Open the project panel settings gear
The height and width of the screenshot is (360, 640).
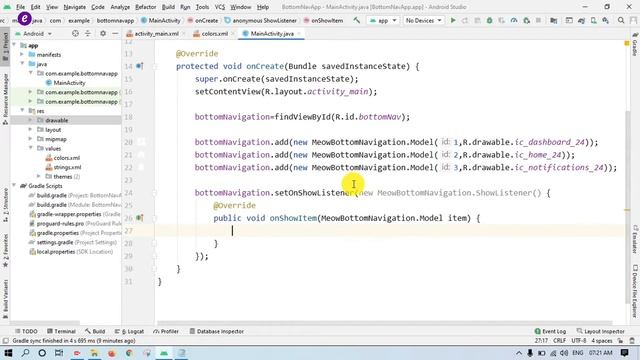point(103,33)
